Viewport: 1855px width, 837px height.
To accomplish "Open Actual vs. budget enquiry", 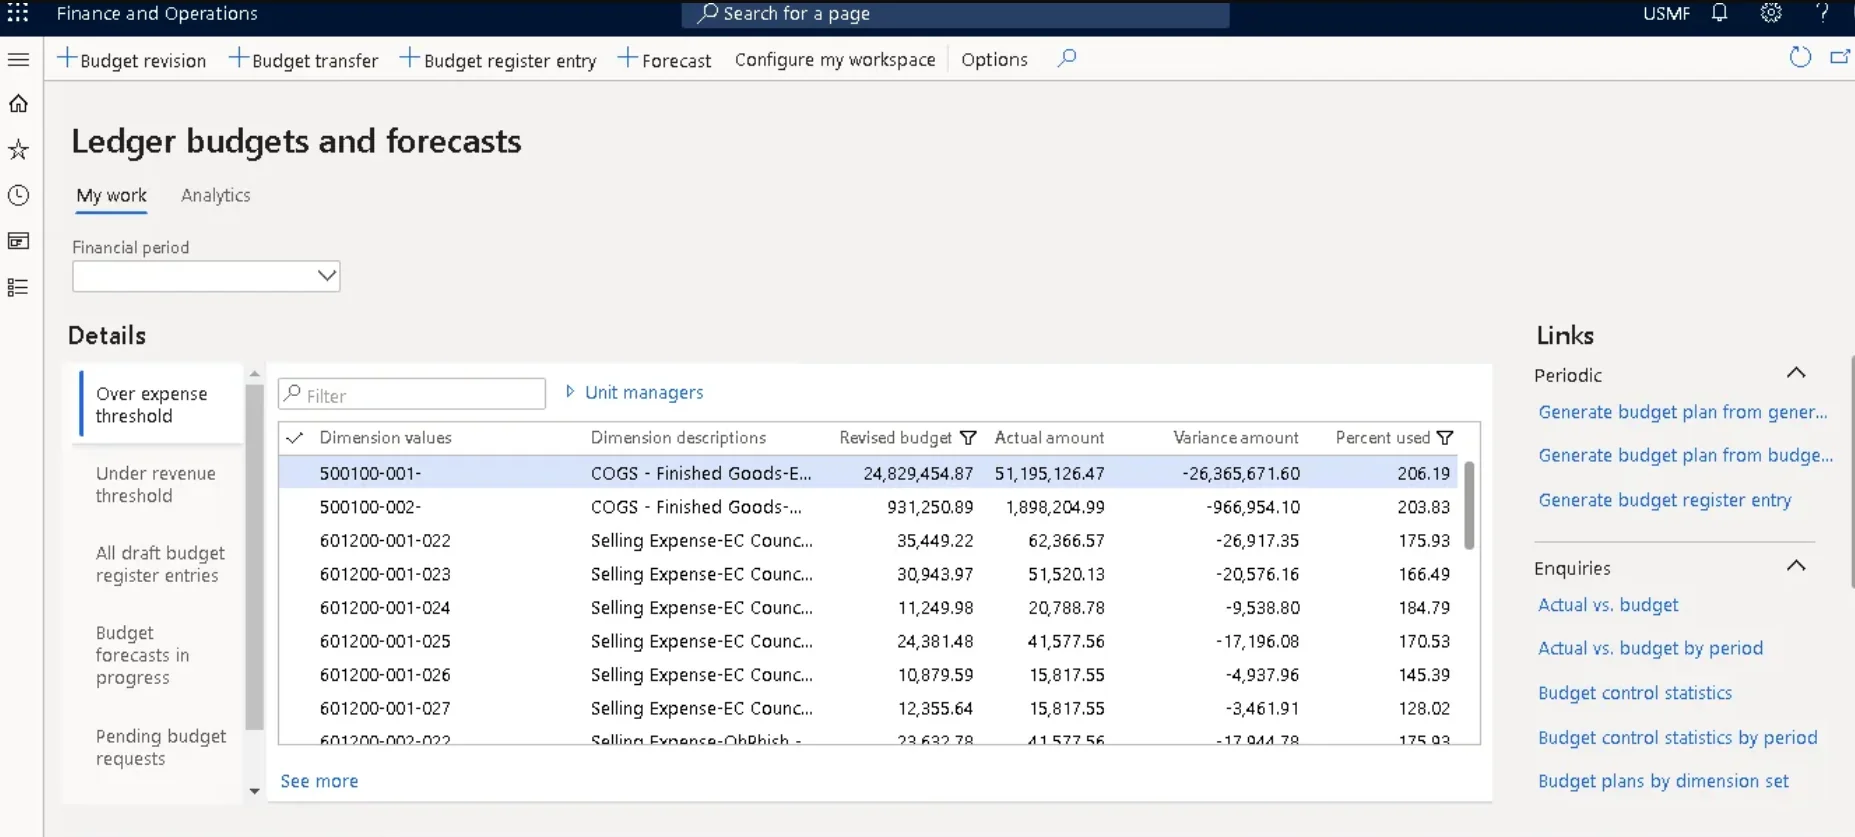I will [1608, 605].
